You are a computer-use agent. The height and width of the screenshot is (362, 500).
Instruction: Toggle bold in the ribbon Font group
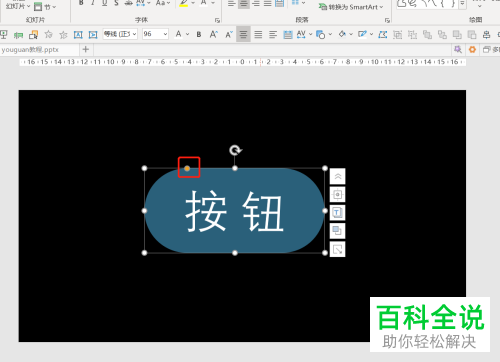81,3
